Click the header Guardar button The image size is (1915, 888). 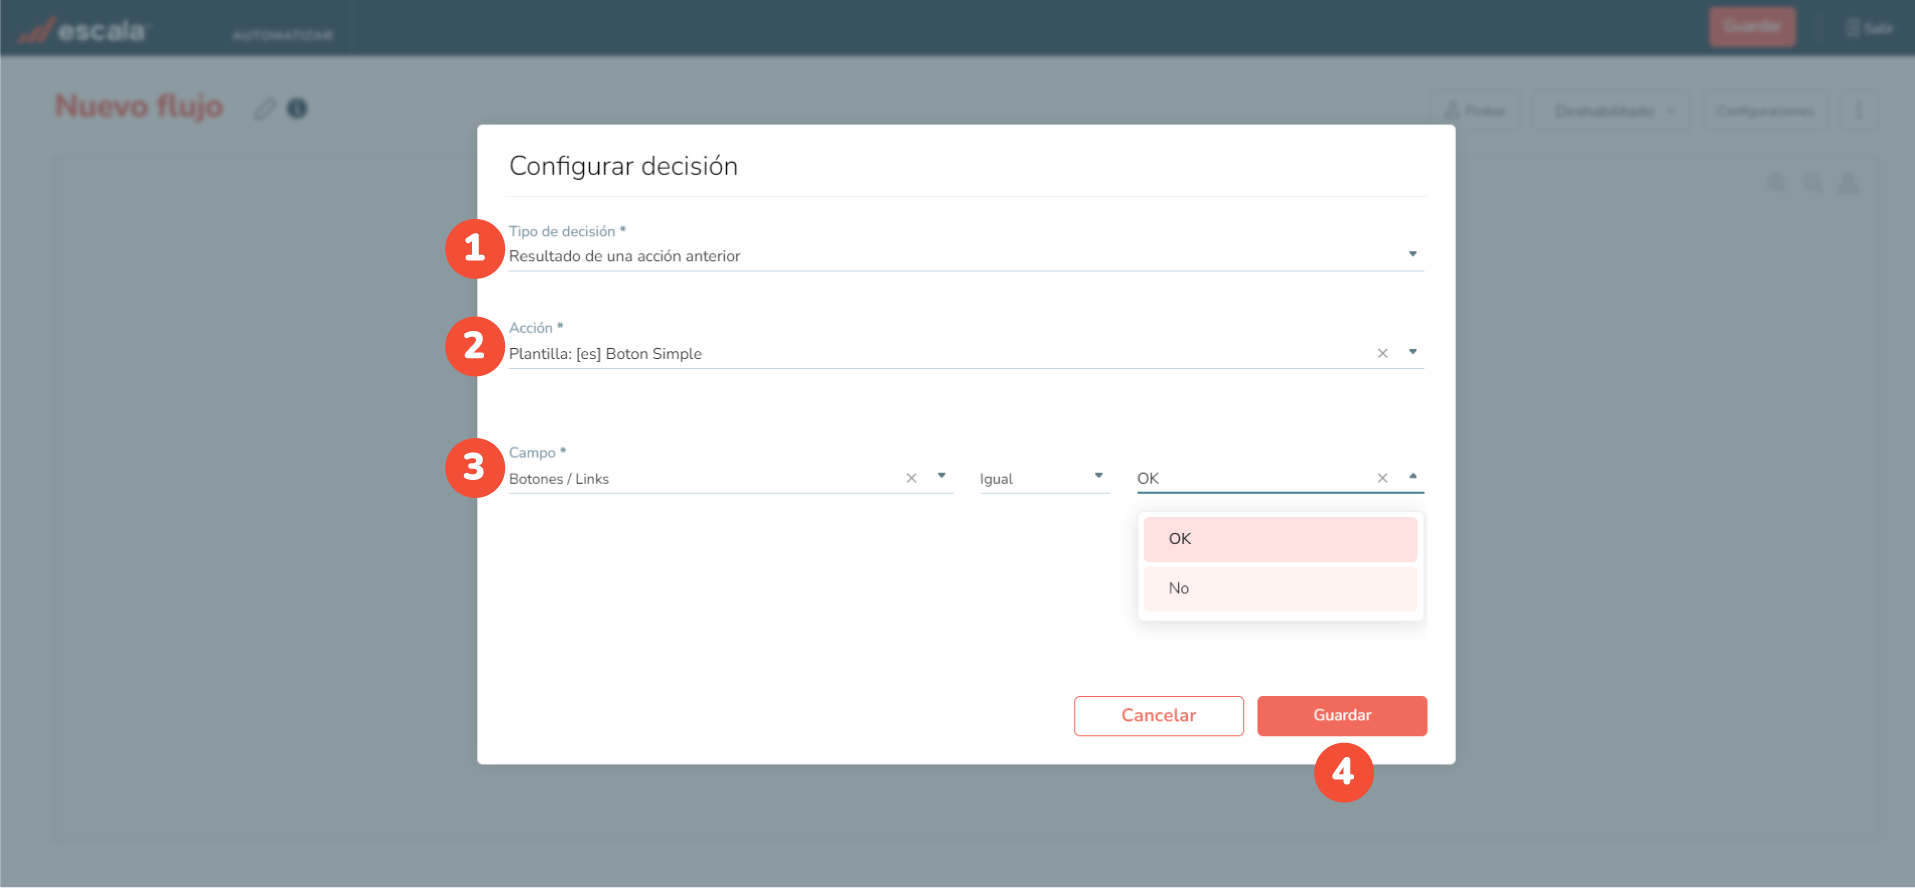pyautogui.click(x=1752, y=27)
